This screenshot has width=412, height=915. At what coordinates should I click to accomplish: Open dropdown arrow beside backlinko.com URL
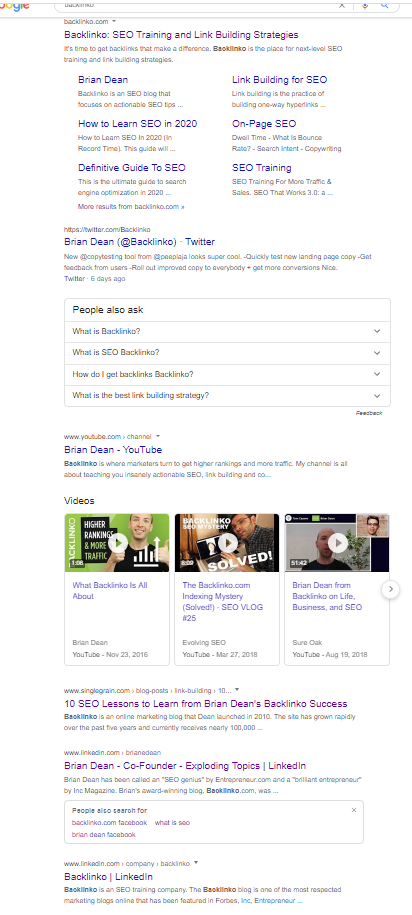pos(114,21)
